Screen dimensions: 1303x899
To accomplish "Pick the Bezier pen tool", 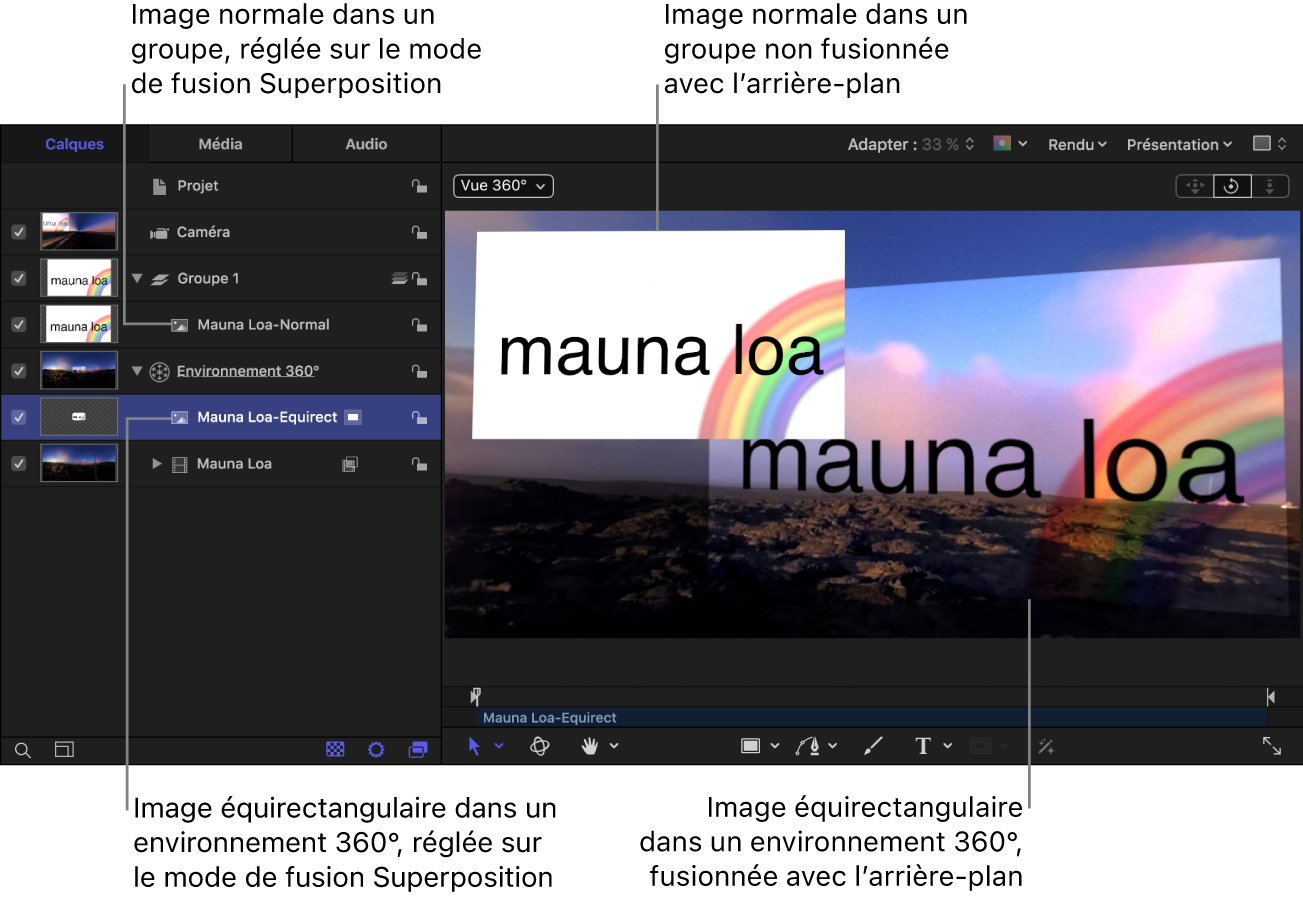I will 808,746.
